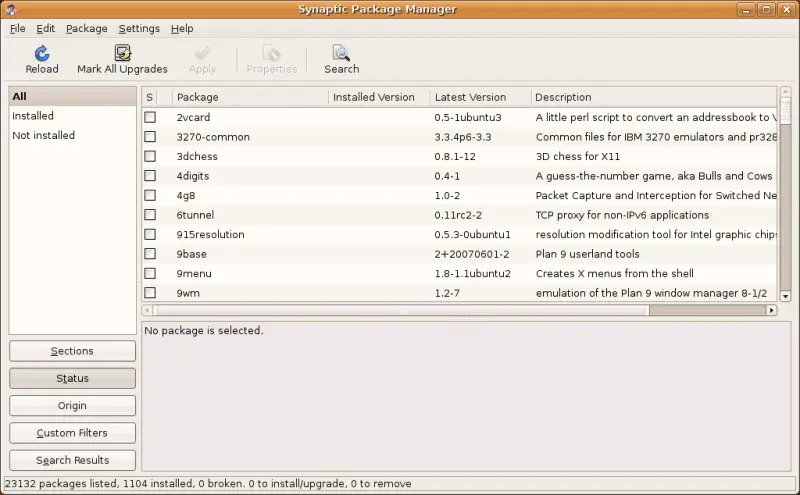Click the Origin filter button
The image size is (800, 495).
[72, 406]
